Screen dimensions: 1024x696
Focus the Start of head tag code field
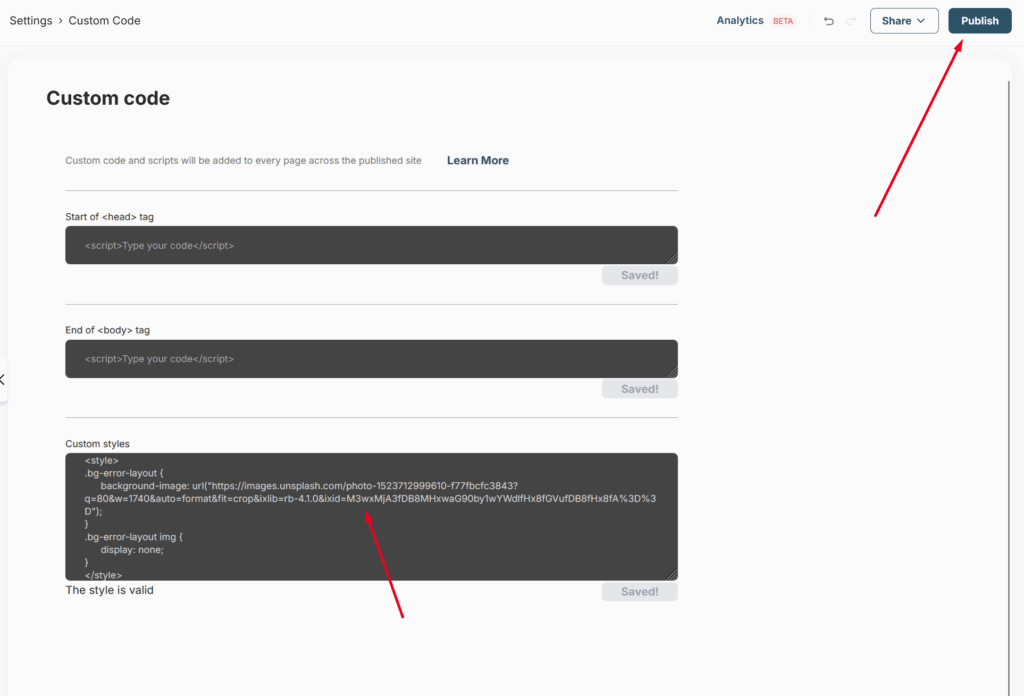370,245
